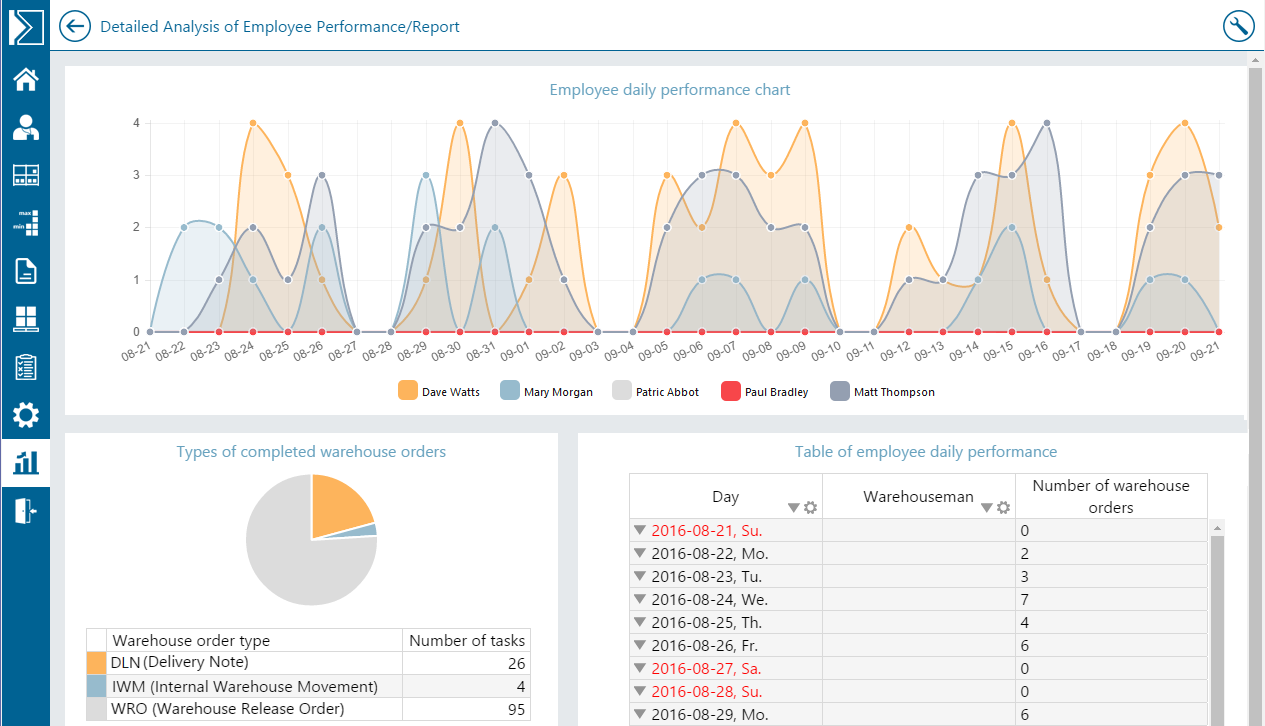Open the gear configuration sidebar icon
The image size is (1265, 726).
(25, 414)
